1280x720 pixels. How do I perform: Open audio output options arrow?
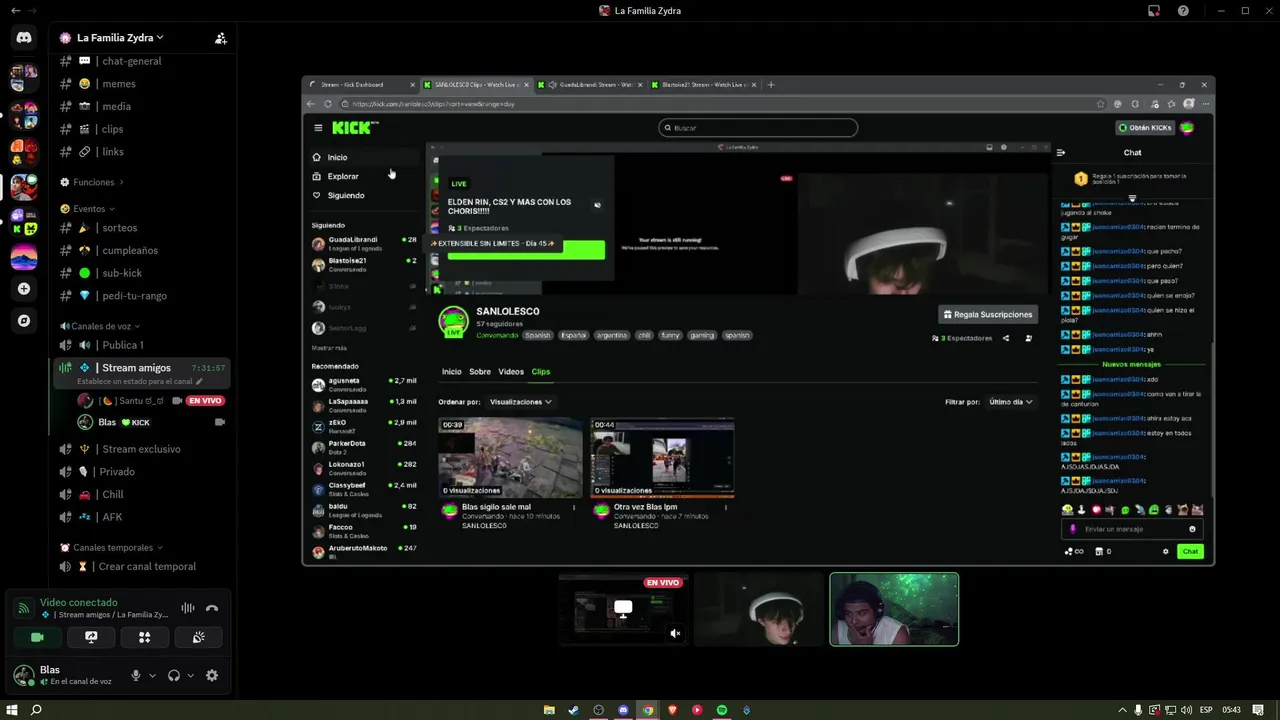[x=190, y=676]
